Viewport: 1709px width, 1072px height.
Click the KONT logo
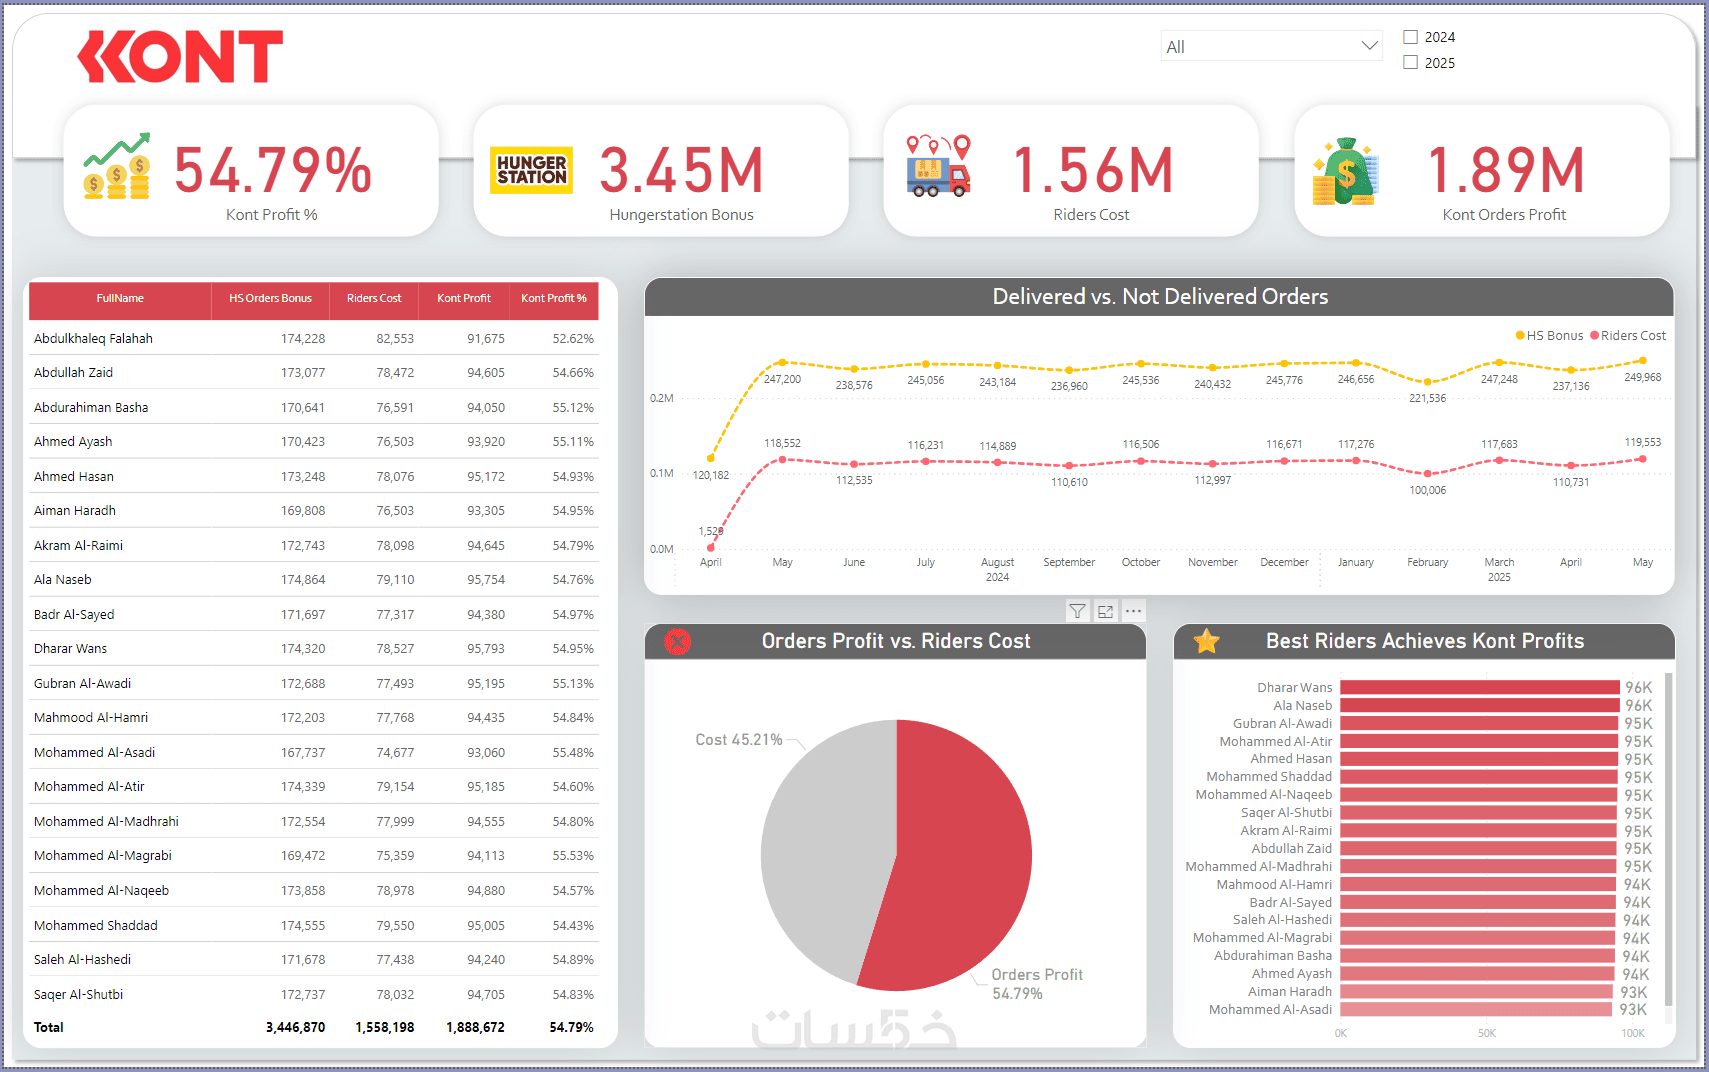pos(180,56)
